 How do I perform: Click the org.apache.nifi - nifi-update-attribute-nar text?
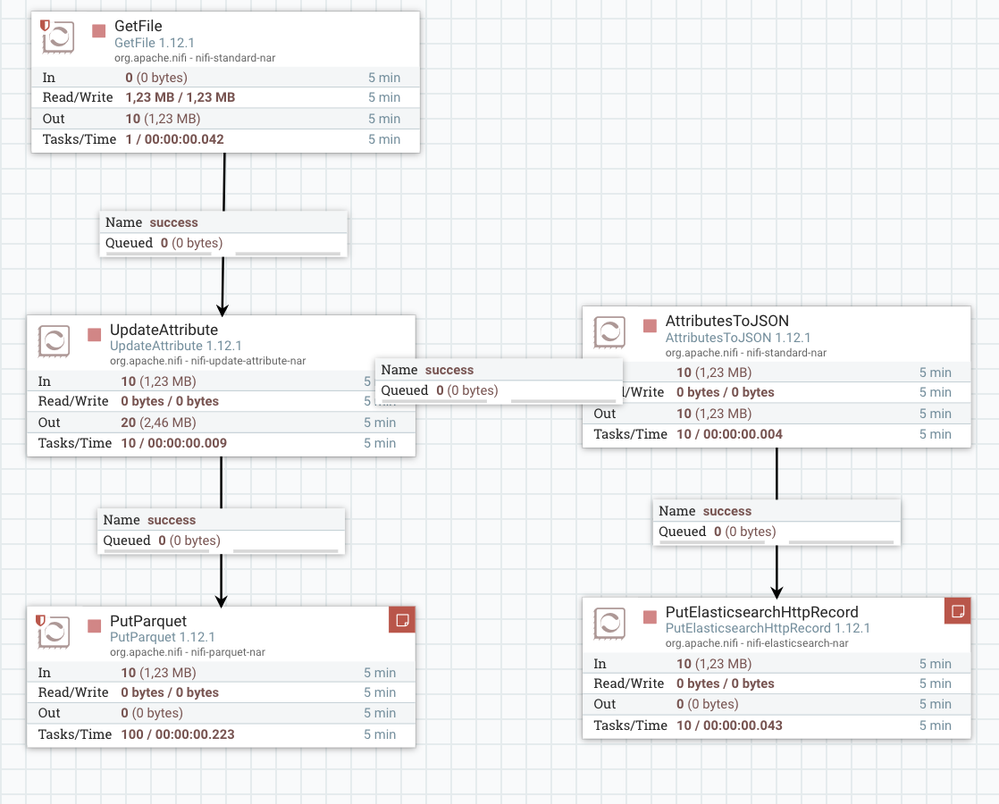click(208, 361)
